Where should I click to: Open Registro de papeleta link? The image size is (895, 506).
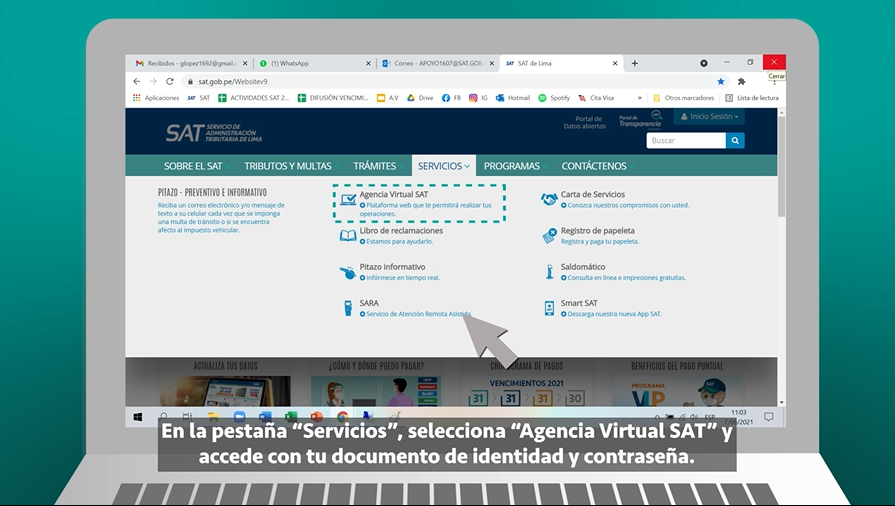click(x=597, y=231)
